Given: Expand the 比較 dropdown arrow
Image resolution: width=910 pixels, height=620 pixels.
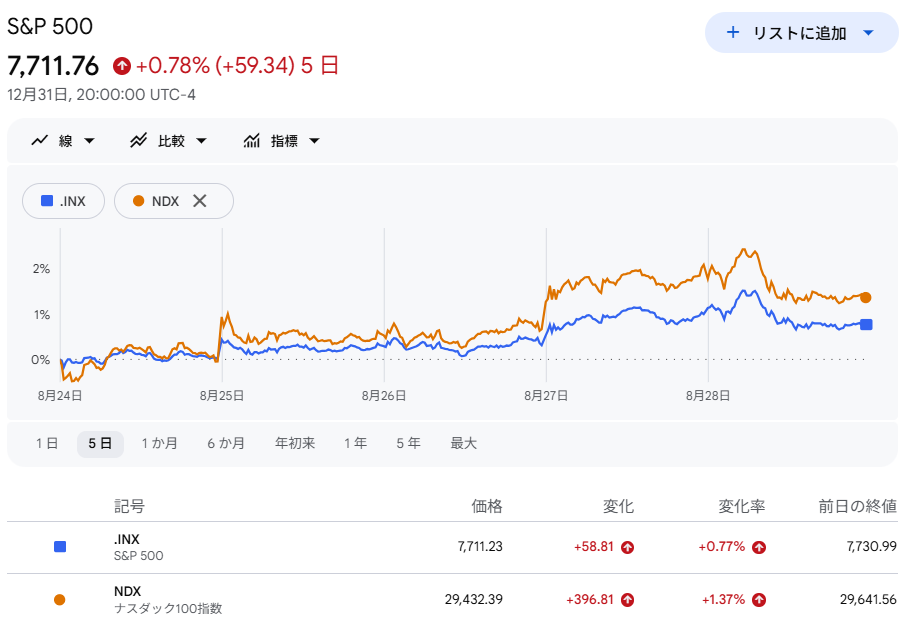Looking at the screenshot, I should (x=201, y=141).
